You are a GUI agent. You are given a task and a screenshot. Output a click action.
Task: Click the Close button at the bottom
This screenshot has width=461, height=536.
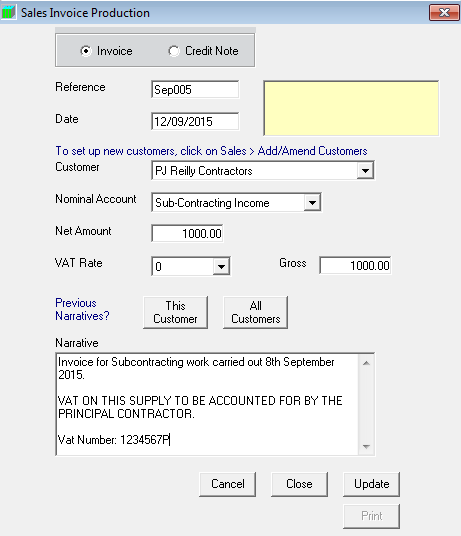point(299,484)
